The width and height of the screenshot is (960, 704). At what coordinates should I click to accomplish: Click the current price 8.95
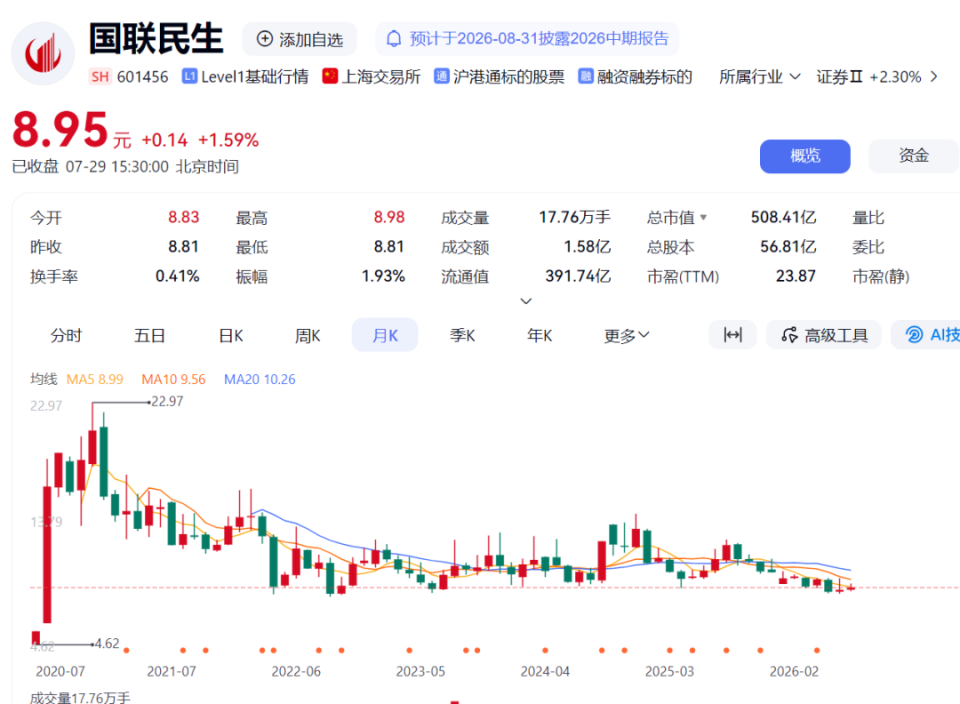click(60, 130)
